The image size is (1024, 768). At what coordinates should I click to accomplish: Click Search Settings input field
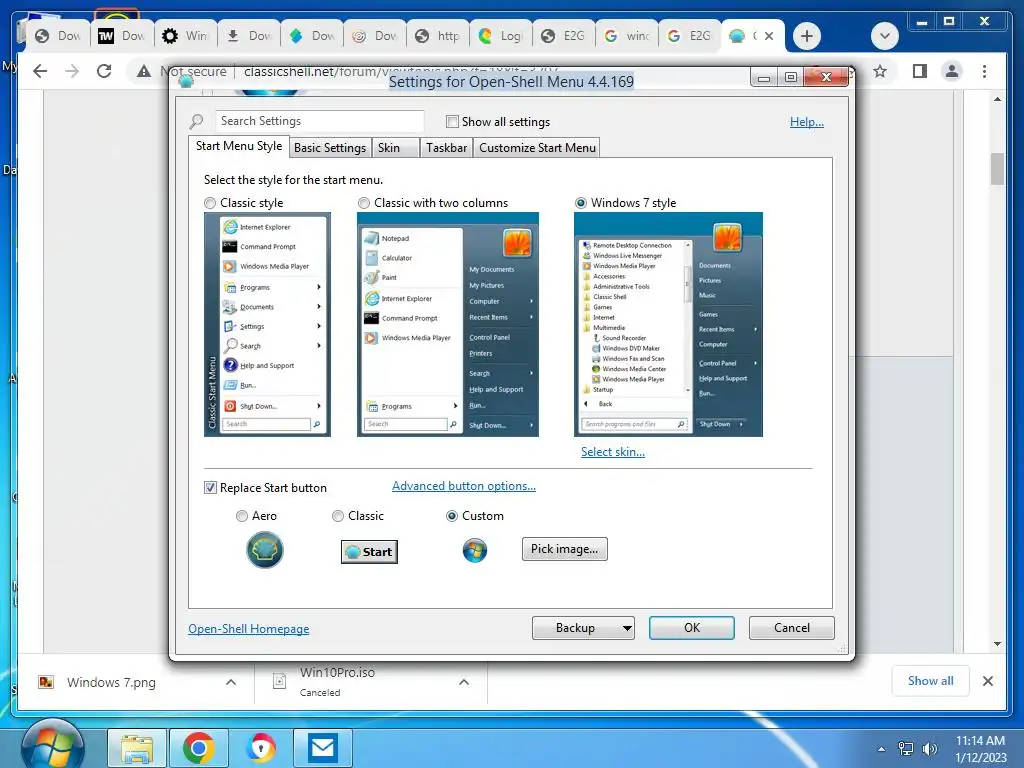[x=320, y=121]
